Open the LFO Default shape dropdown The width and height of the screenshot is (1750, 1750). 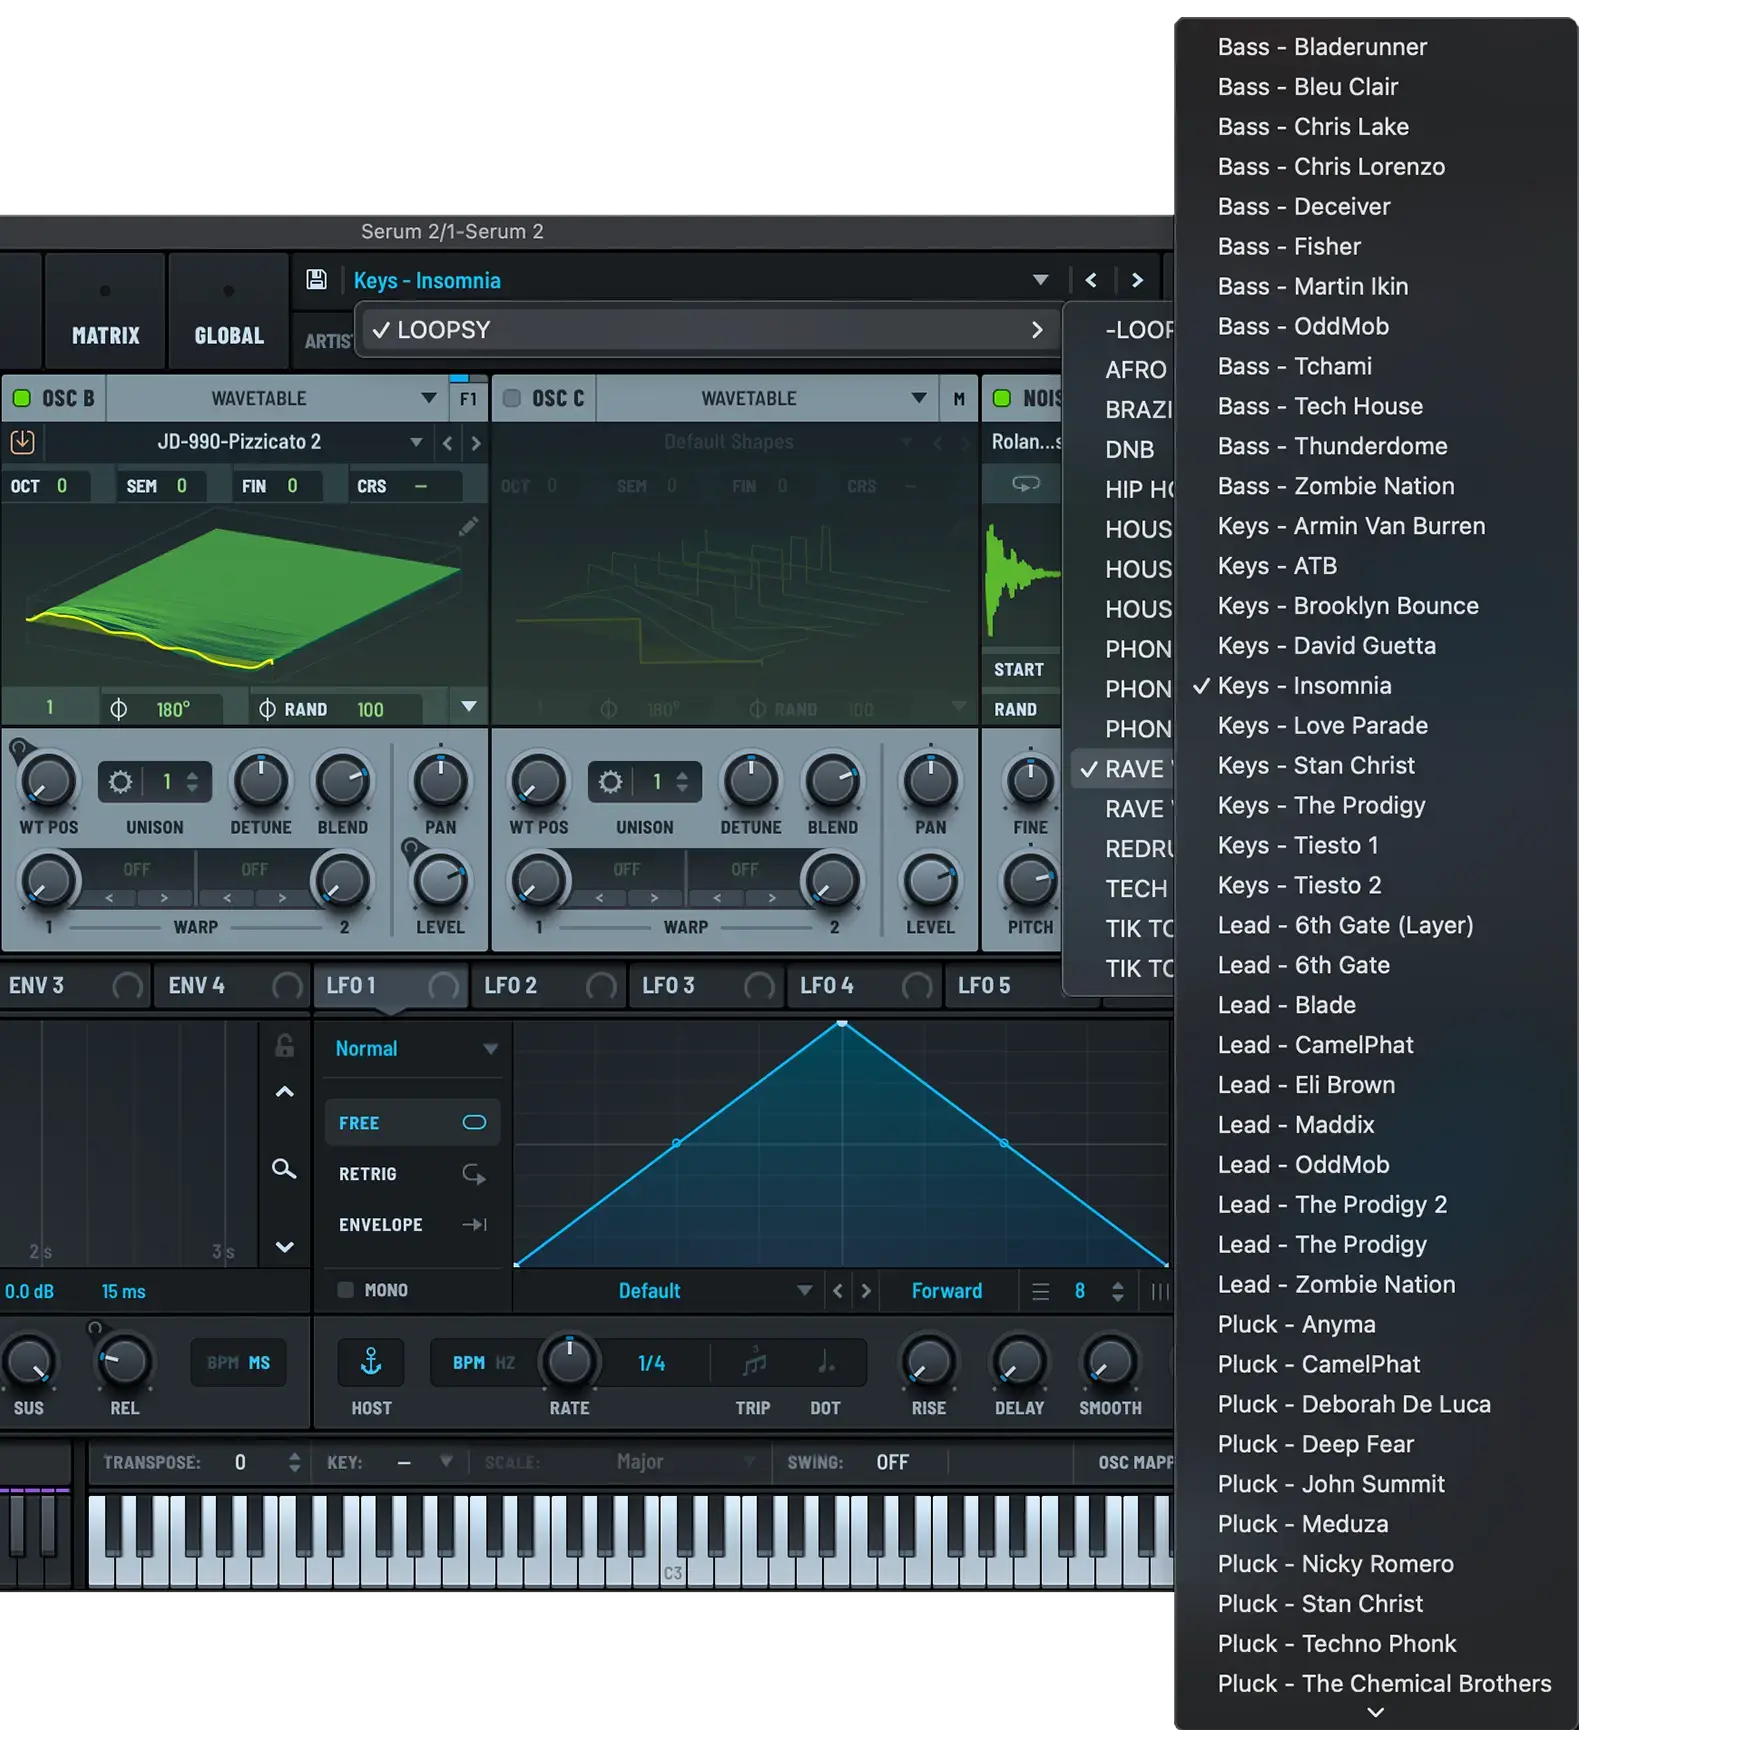click(804, 1291)
